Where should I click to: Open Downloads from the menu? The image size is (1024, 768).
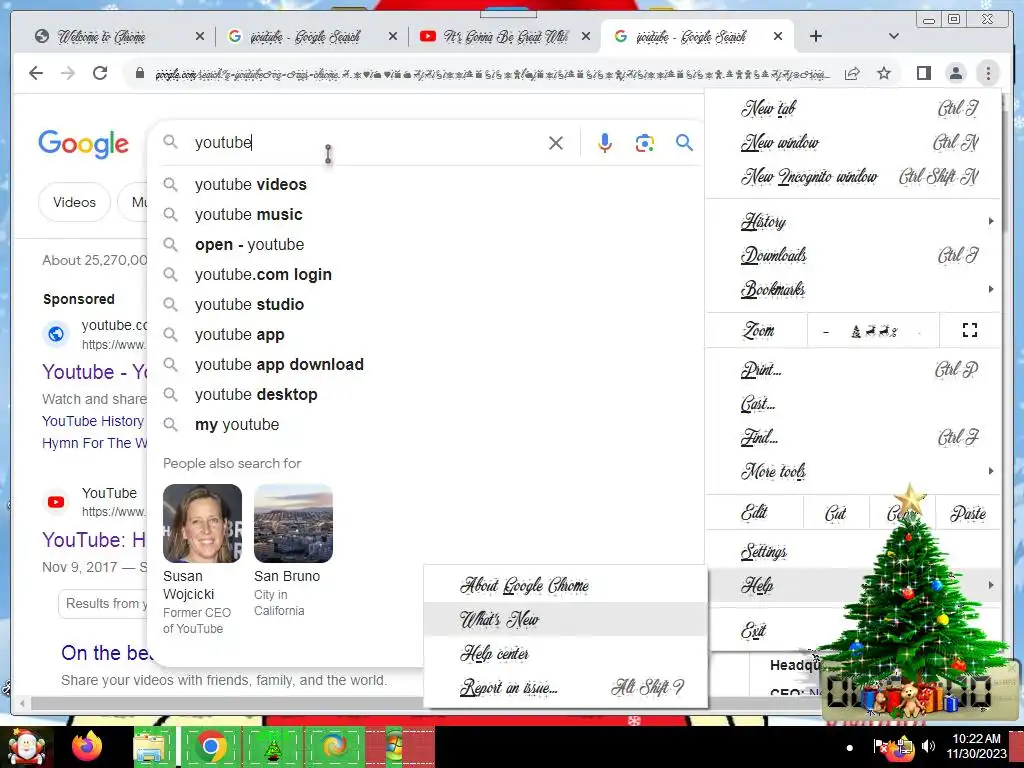coord(854,255)
